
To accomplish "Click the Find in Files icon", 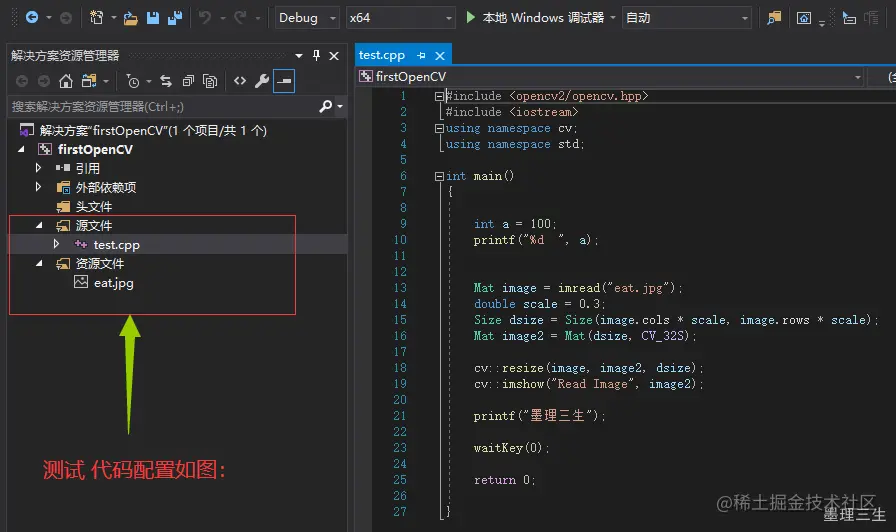I will 774,18.
